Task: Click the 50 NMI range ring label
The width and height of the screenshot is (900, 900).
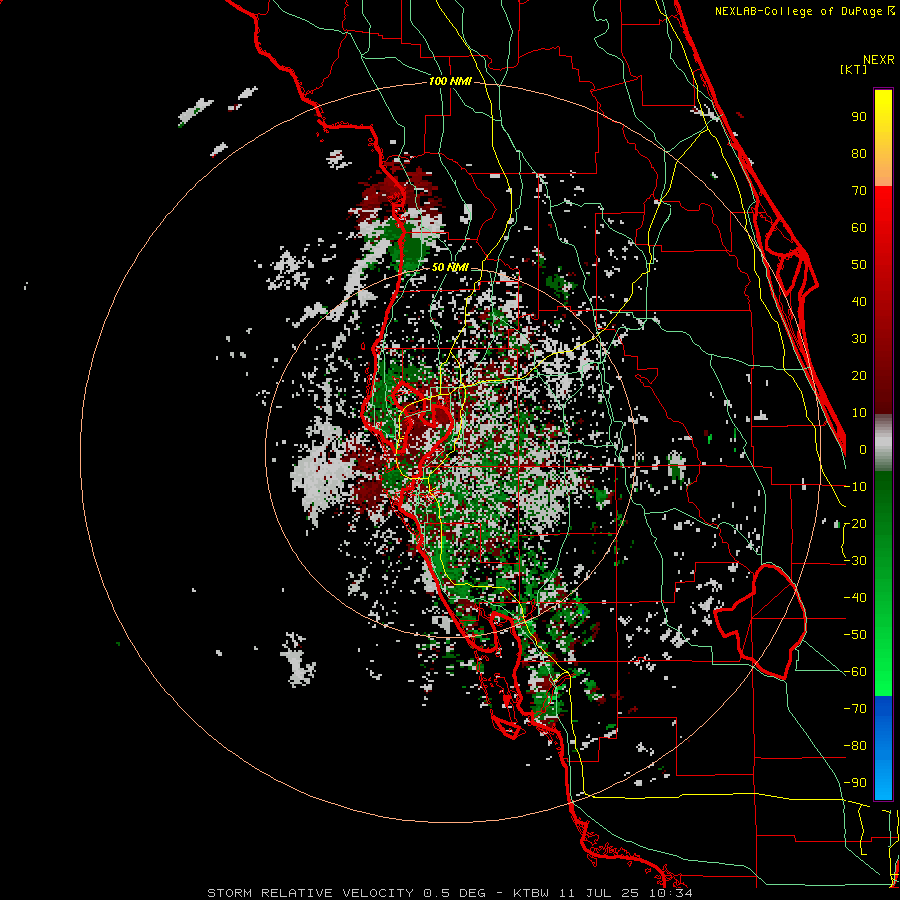Action: (450, 267)
